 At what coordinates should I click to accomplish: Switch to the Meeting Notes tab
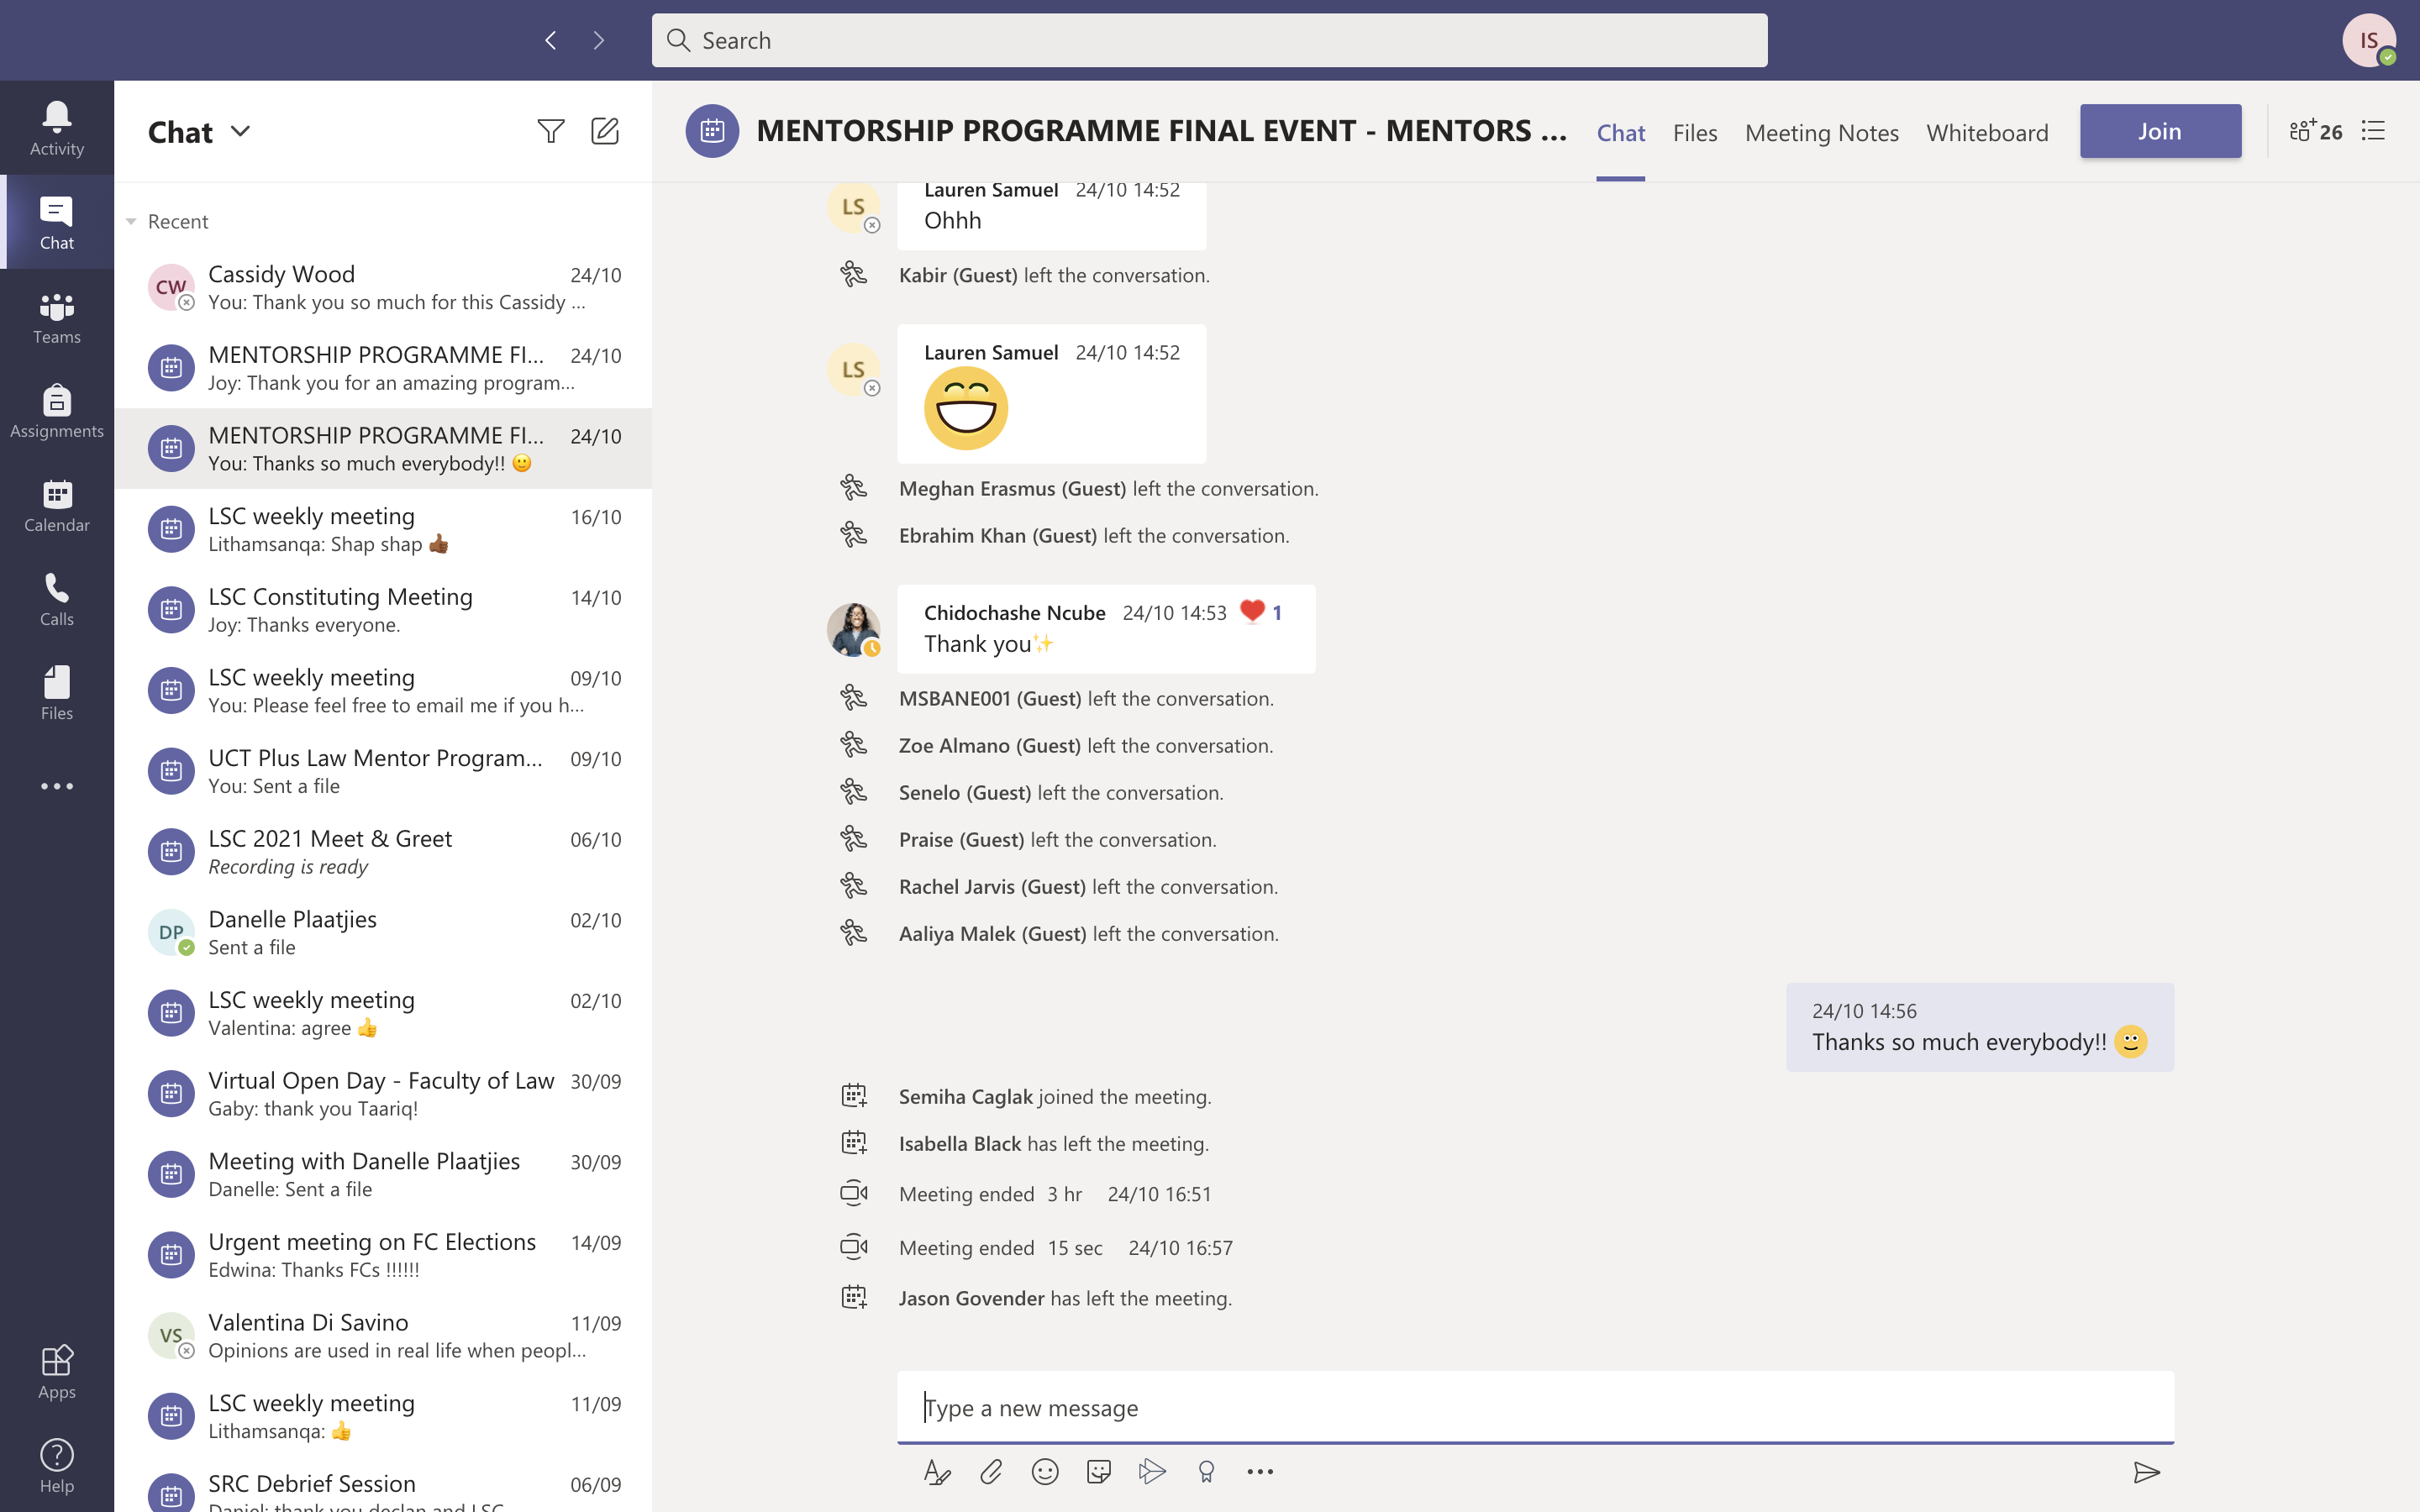[1821, 133]
